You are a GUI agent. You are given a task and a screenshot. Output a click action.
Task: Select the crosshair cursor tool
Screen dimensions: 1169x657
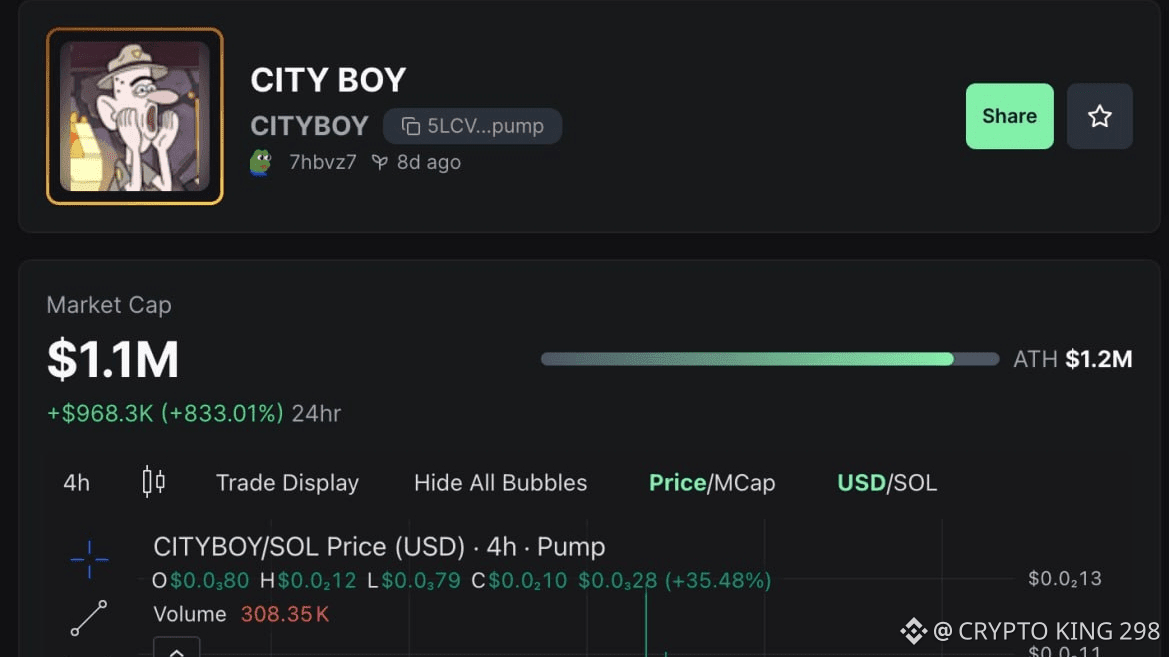(89, 559)
